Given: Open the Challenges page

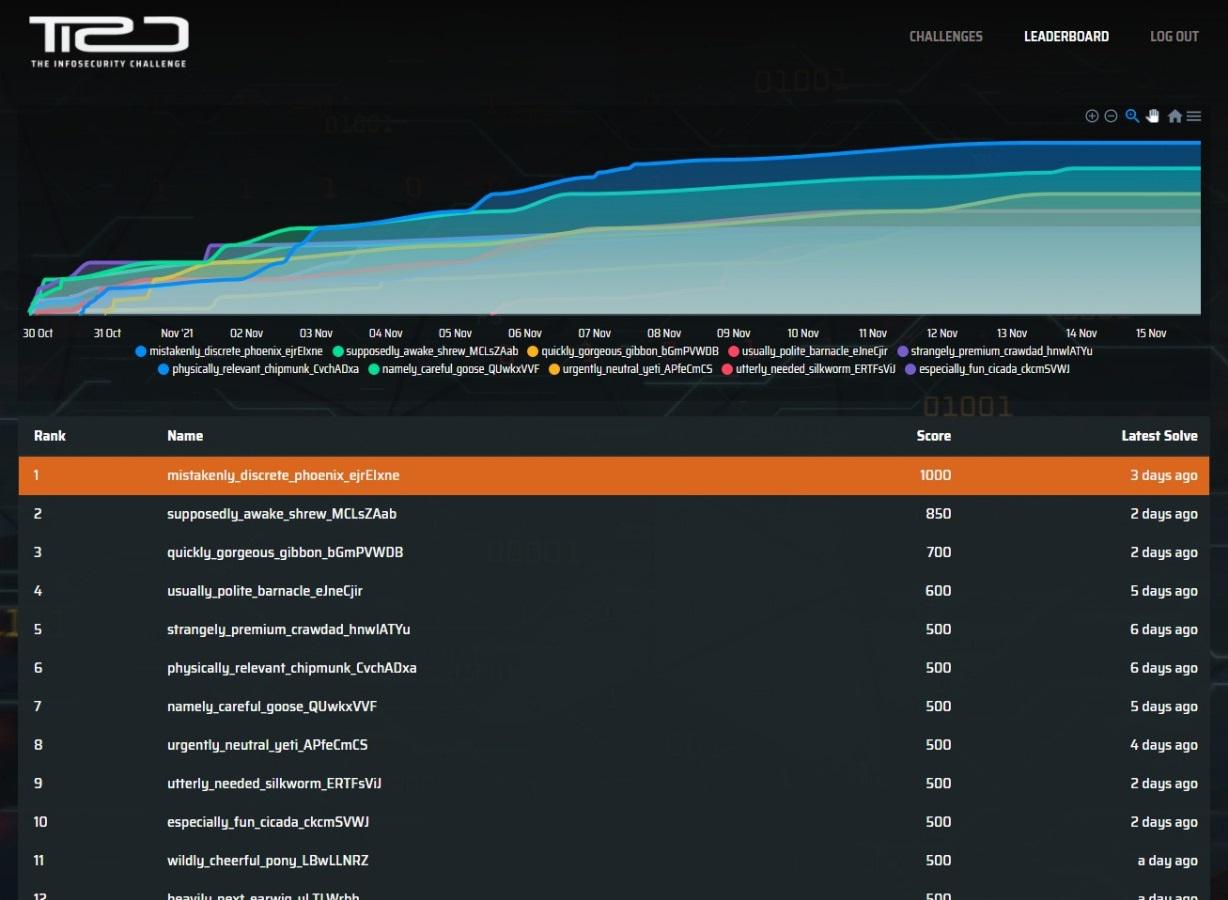Looking at the screenshot, I should [x=945, y=36].
